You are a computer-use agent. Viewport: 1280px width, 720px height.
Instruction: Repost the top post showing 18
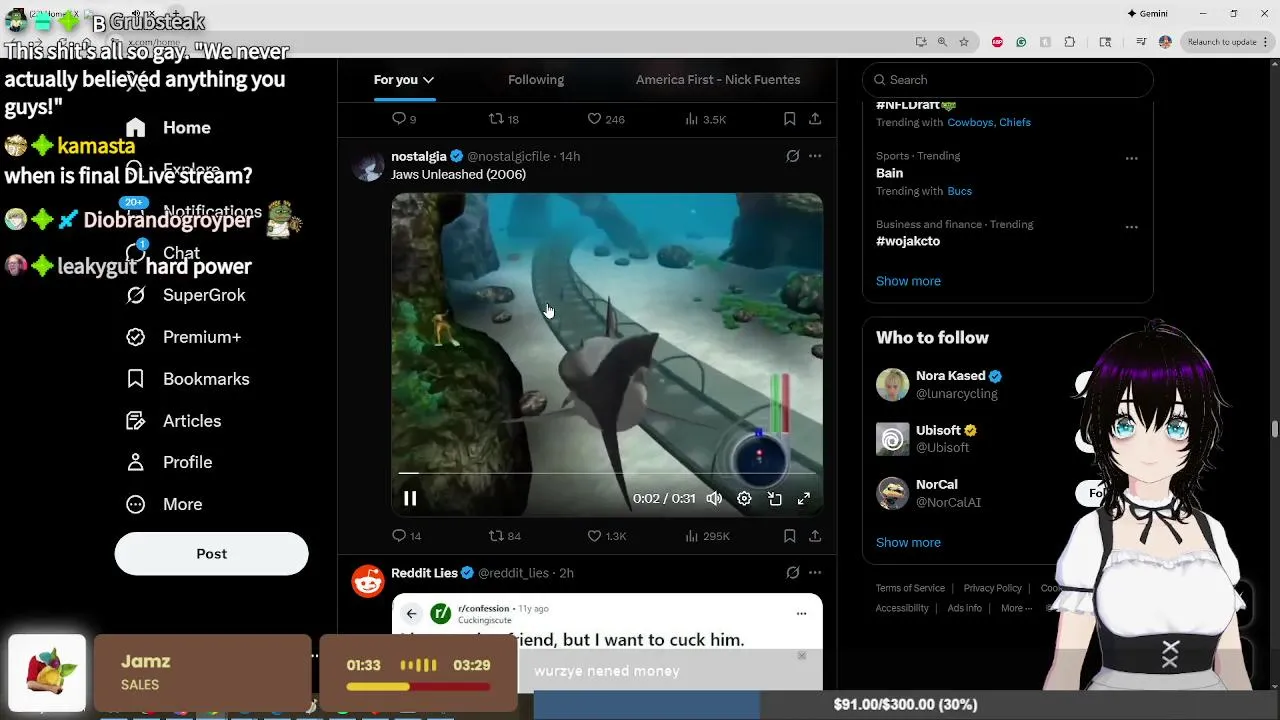pos(504,119)
